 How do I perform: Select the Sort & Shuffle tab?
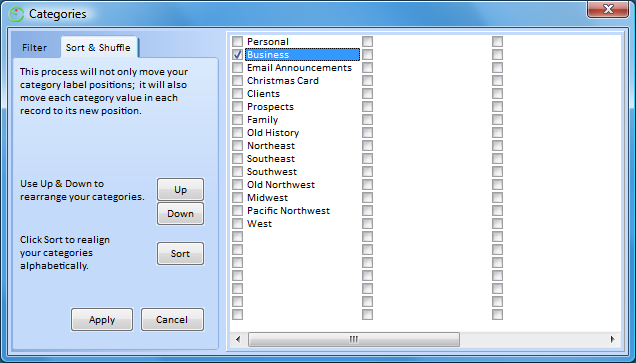click(x=99, y=47)
